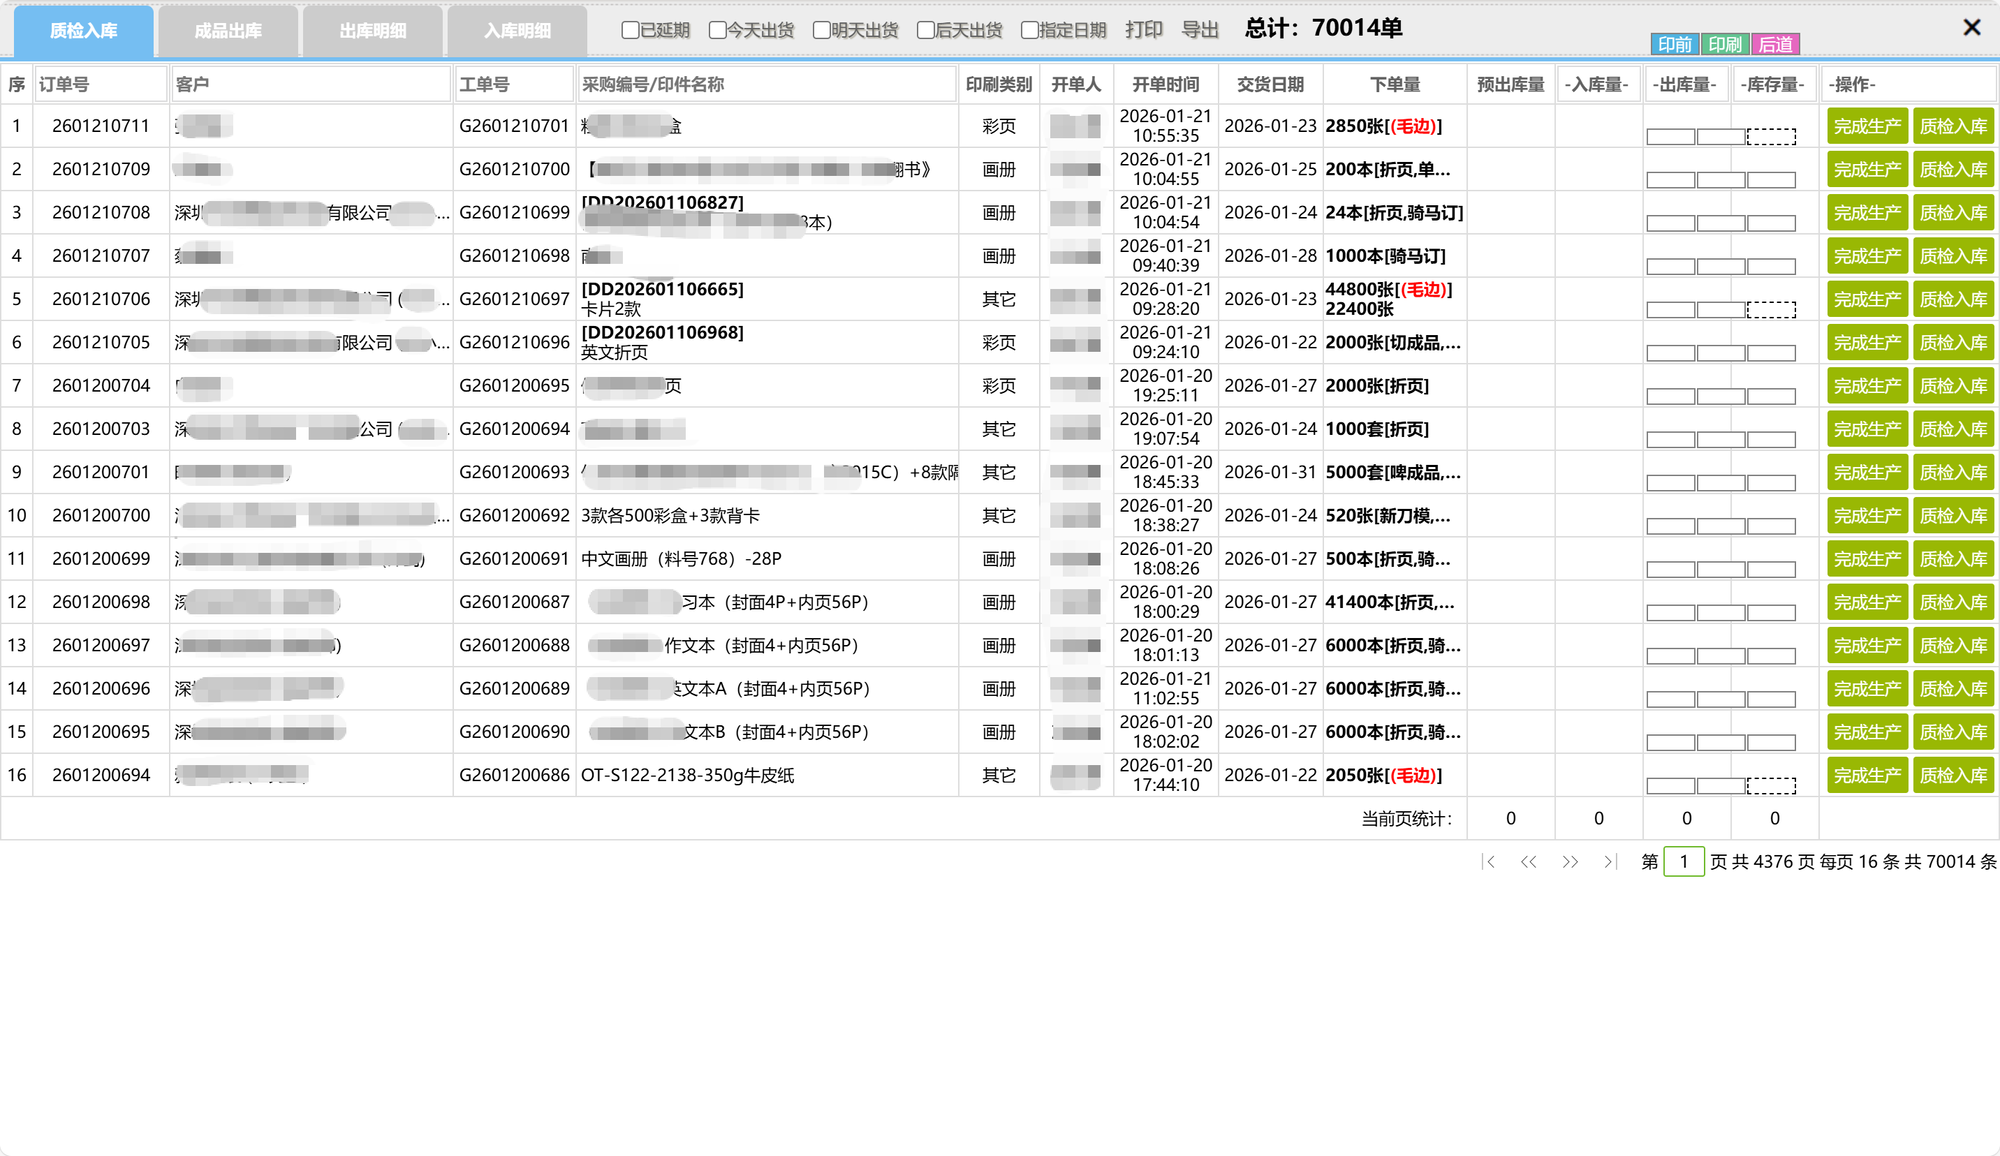This screenshot has width=2000, height=1156.
Task: Click the next page double-arrow
Action: (x=1570, y=861)
